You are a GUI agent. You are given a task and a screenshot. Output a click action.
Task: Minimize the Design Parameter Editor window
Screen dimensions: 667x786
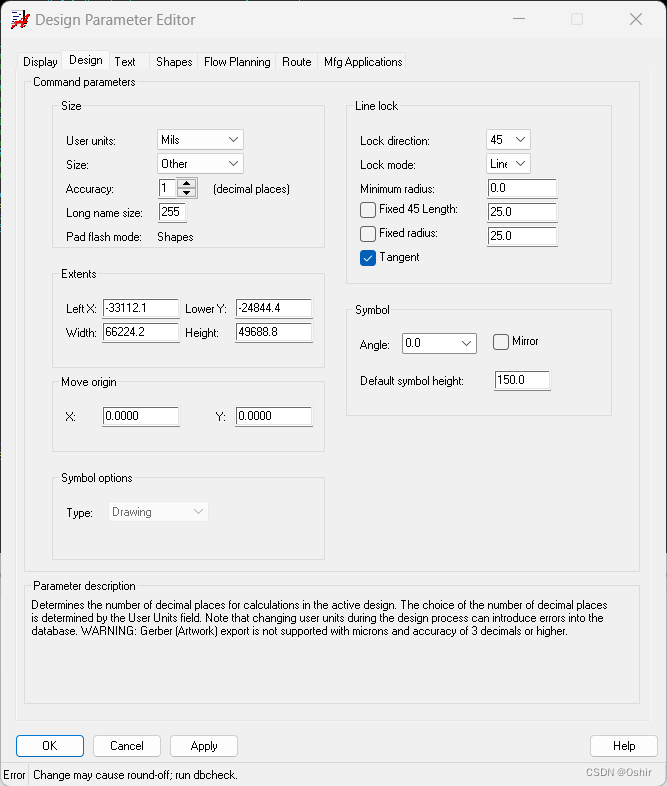517,19
